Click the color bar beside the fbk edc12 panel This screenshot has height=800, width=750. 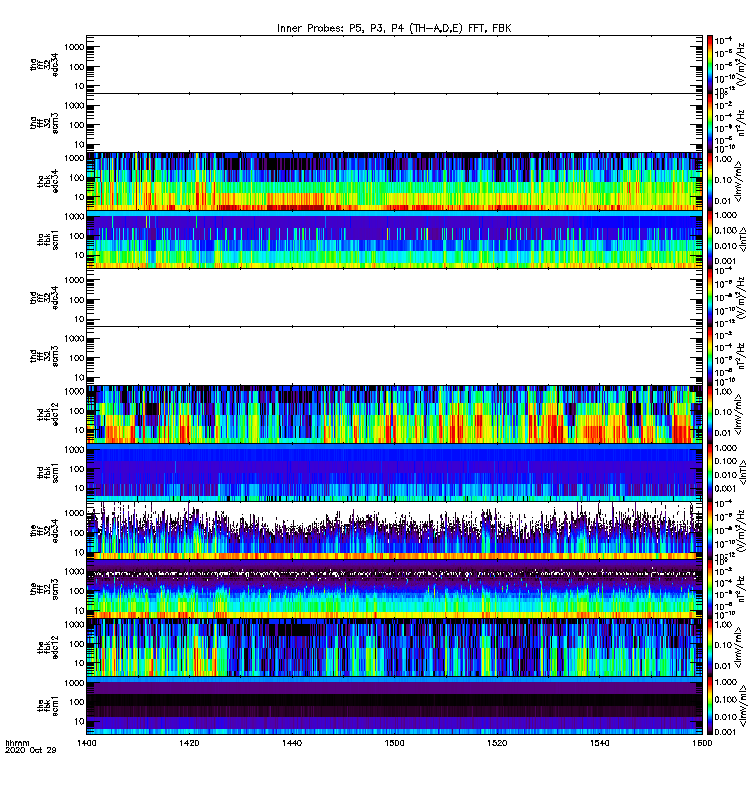[x=710, y=647]
